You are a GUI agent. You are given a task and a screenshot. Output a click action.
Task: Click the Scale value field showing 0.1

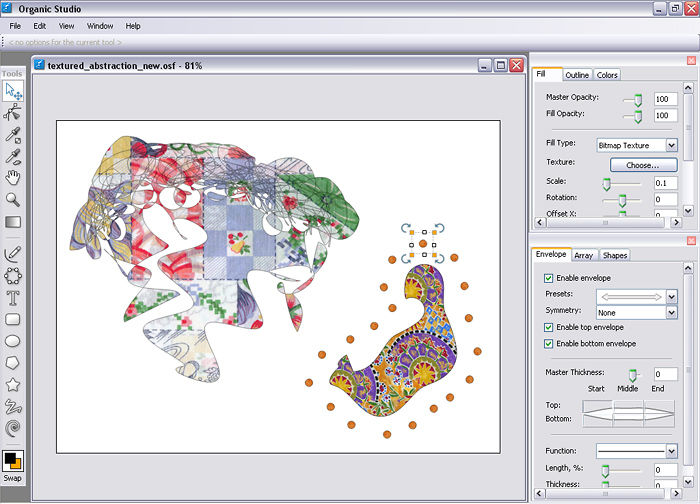665,183
